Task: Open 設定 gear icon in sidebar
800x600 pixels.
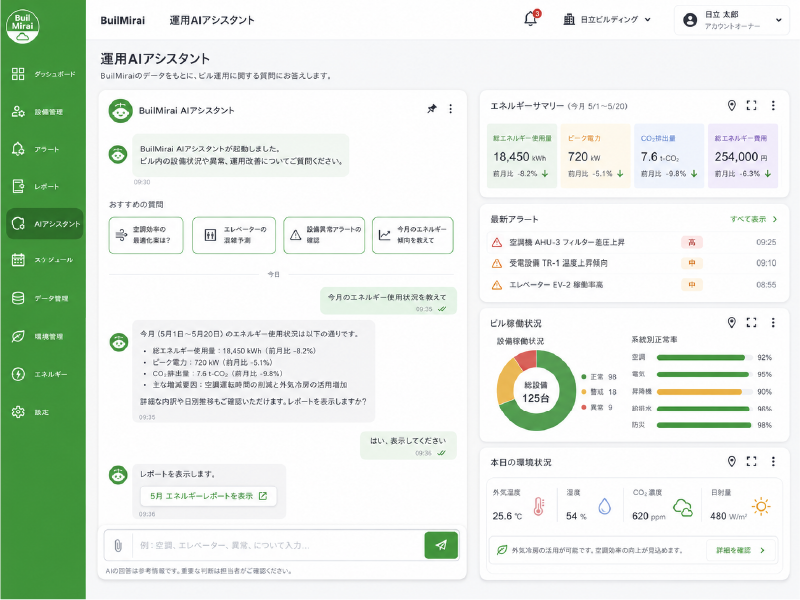Action: click(x=18, y=412)
